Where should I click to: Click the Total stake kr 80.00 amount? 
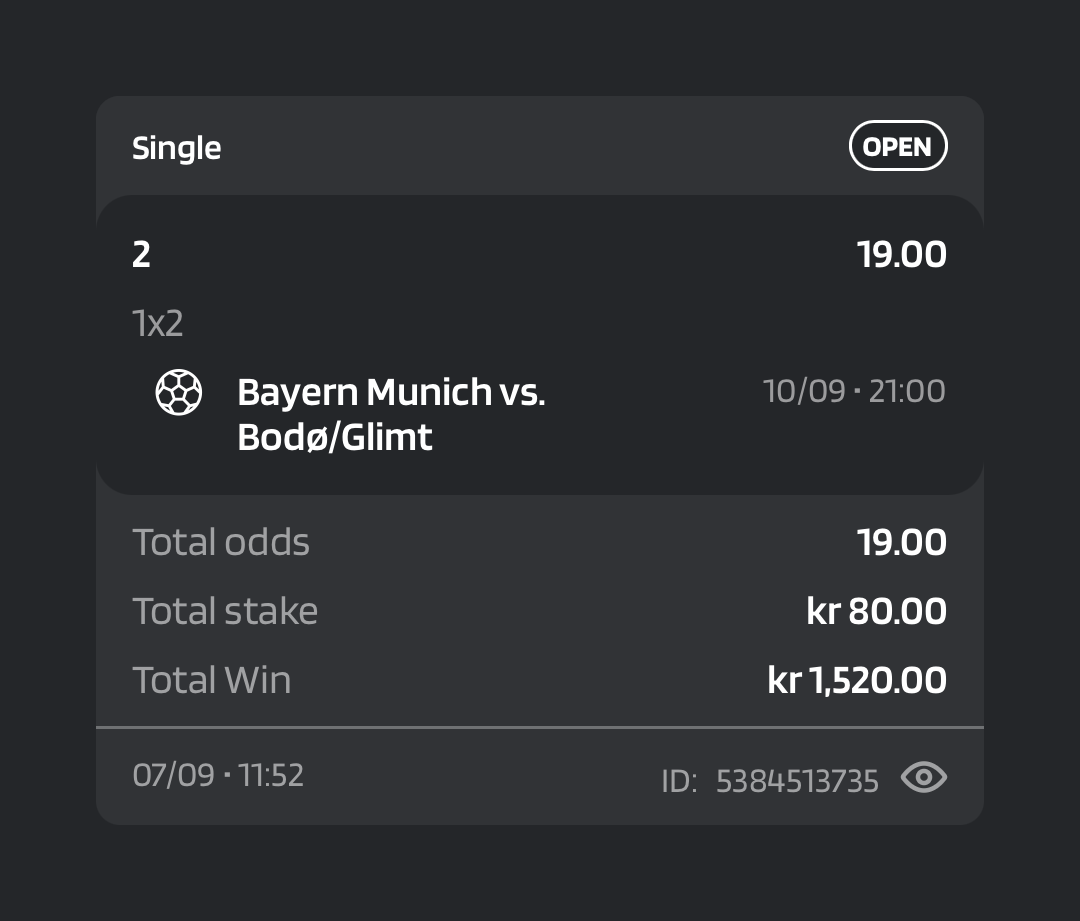[876, 612]
